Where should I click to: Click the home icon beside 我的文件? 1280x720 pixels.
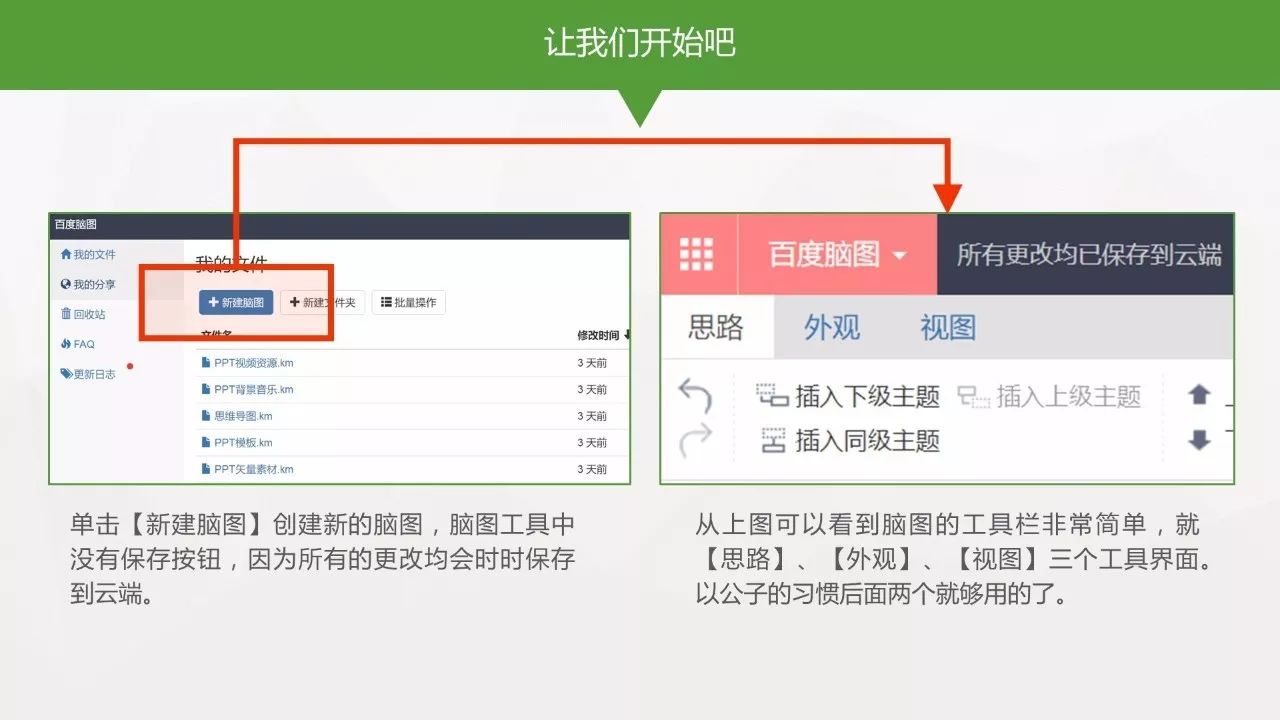66,255
